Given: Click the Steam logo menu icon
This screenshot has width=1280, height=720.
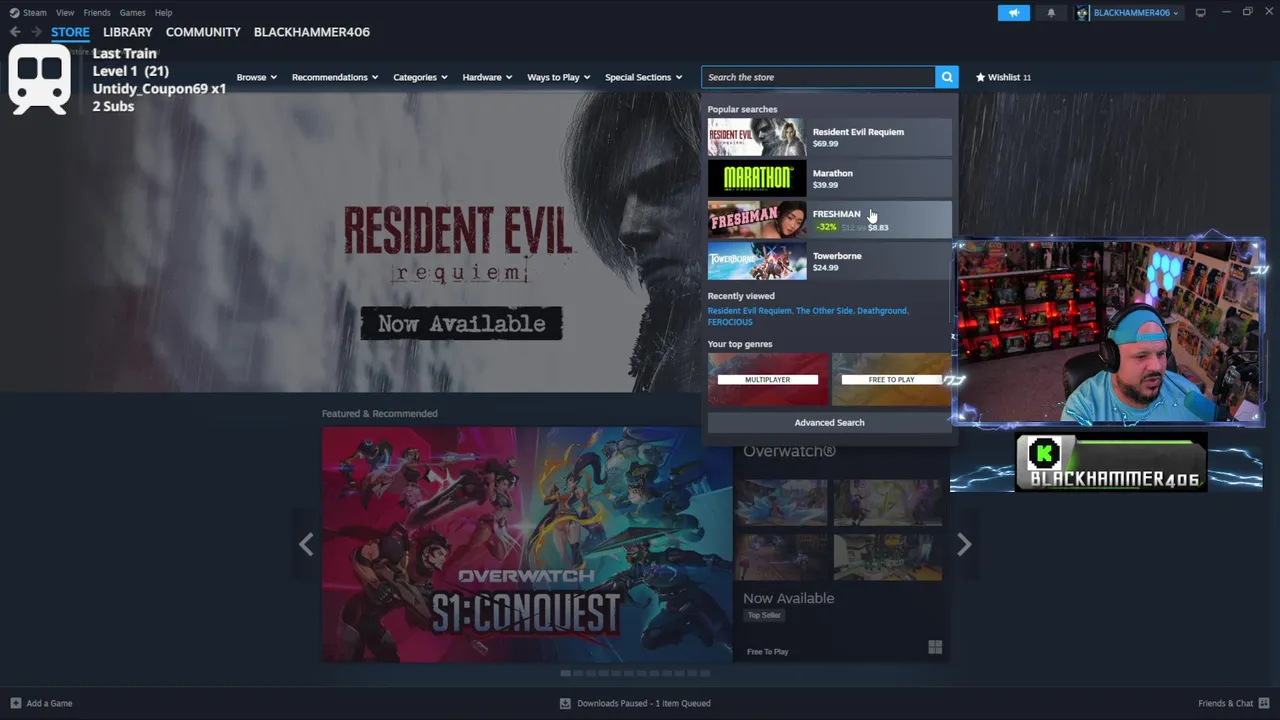Looking at the screenshot, I should tap(14, 13).
